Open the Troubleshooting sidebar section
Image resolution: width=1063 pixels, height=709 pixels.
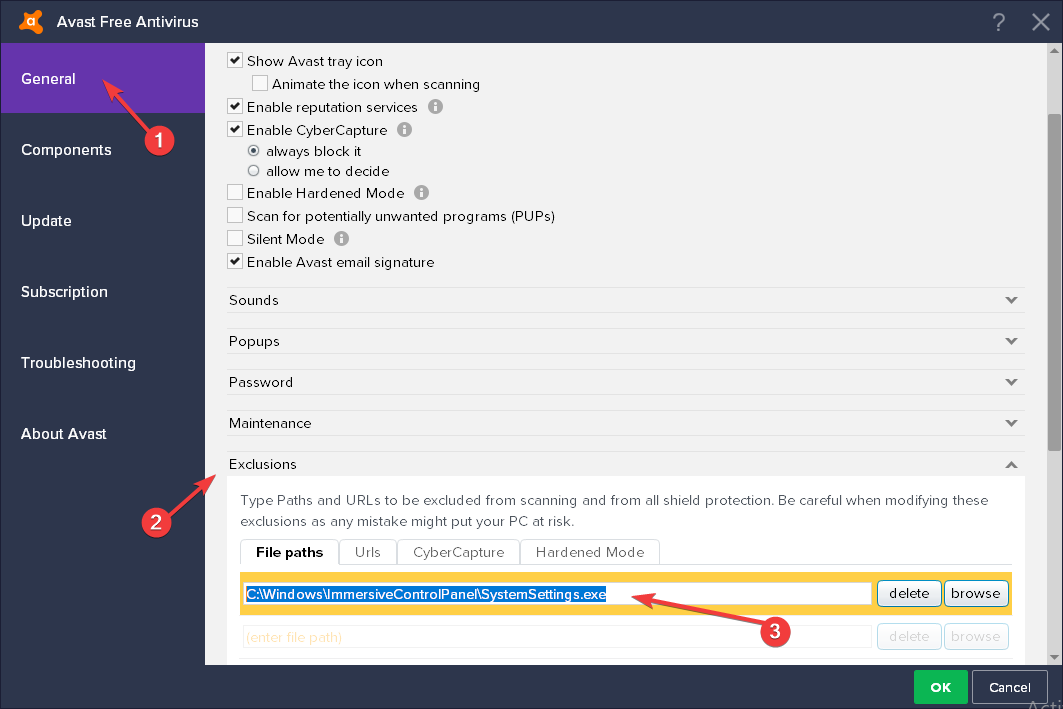[77, 363]
